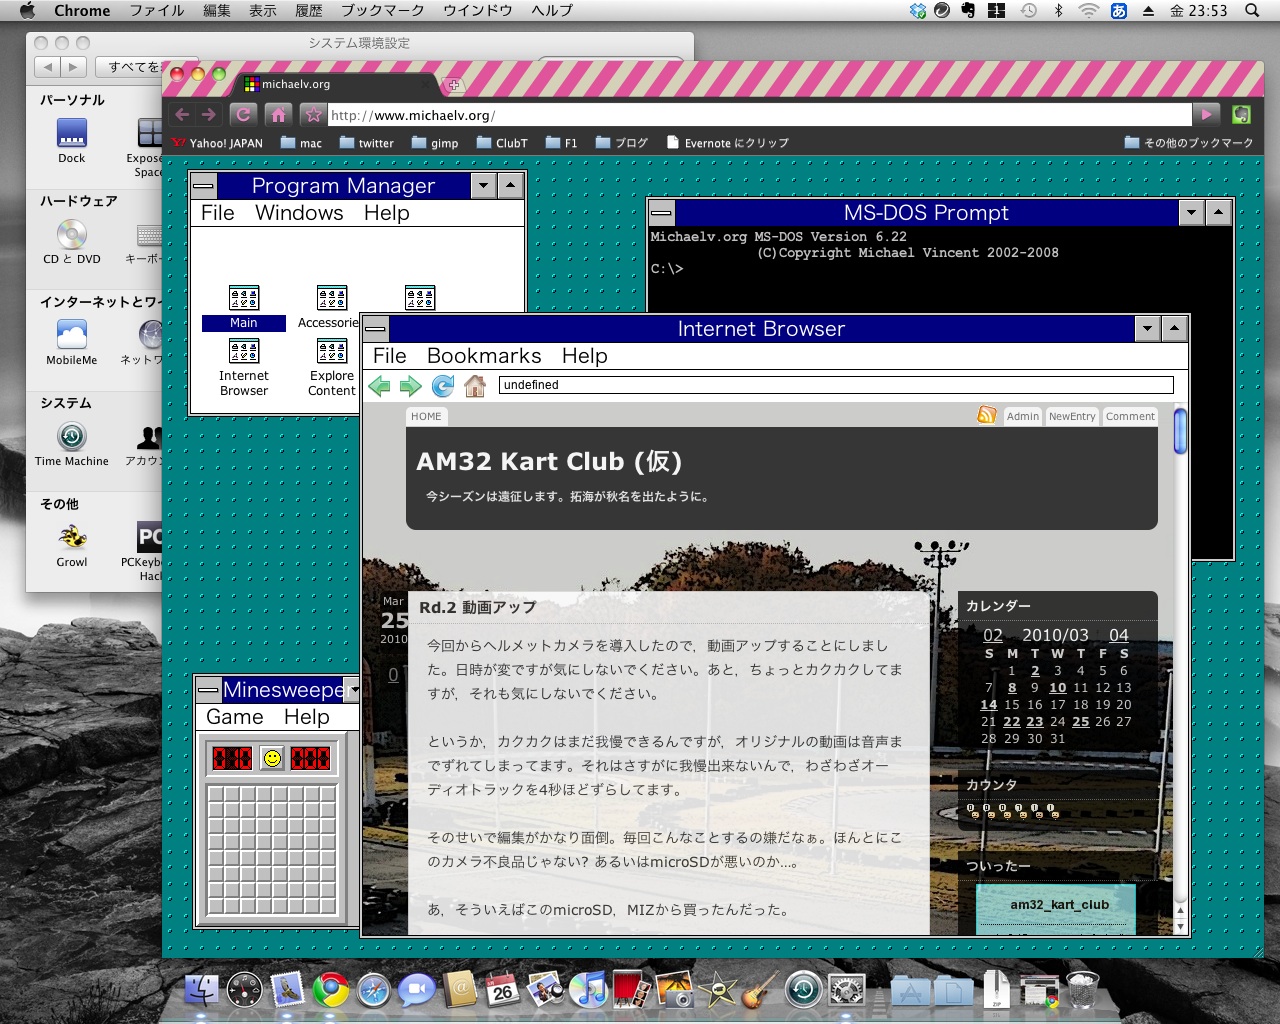The image size is (1280, 1024).
Task: Click the green forward arrow in Internet Browser
Action: tap(410, 386)
